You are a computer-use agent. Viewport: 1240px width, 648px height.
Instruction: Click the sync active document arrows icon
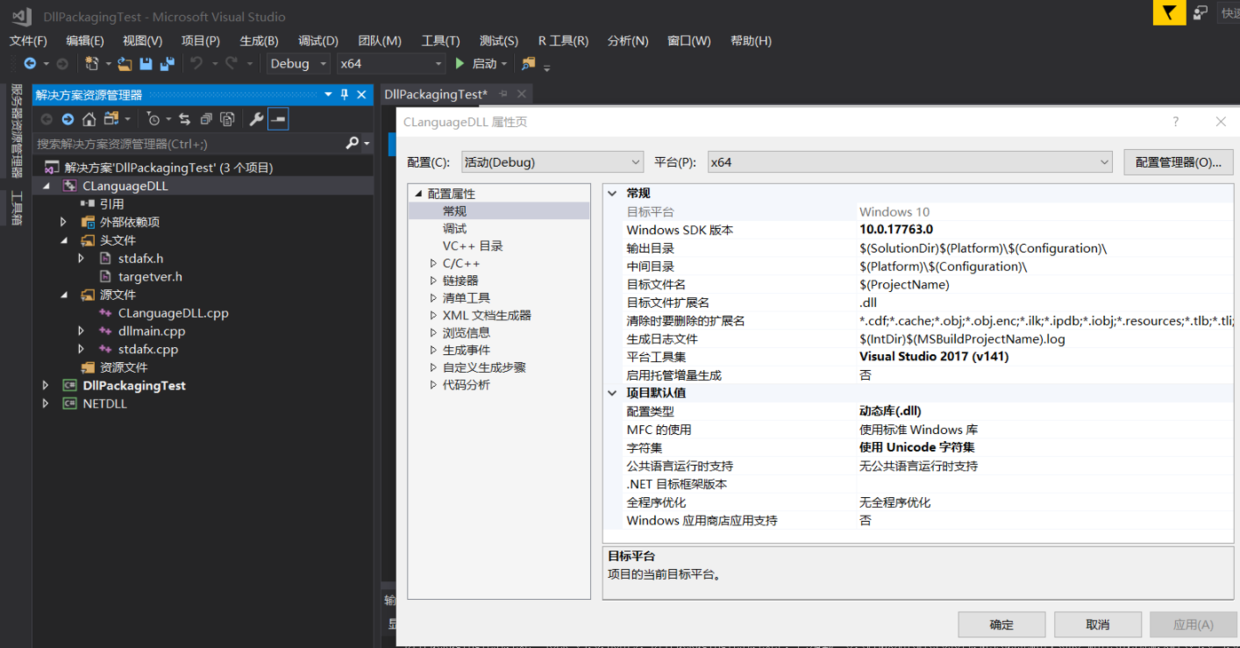(184, 119)
